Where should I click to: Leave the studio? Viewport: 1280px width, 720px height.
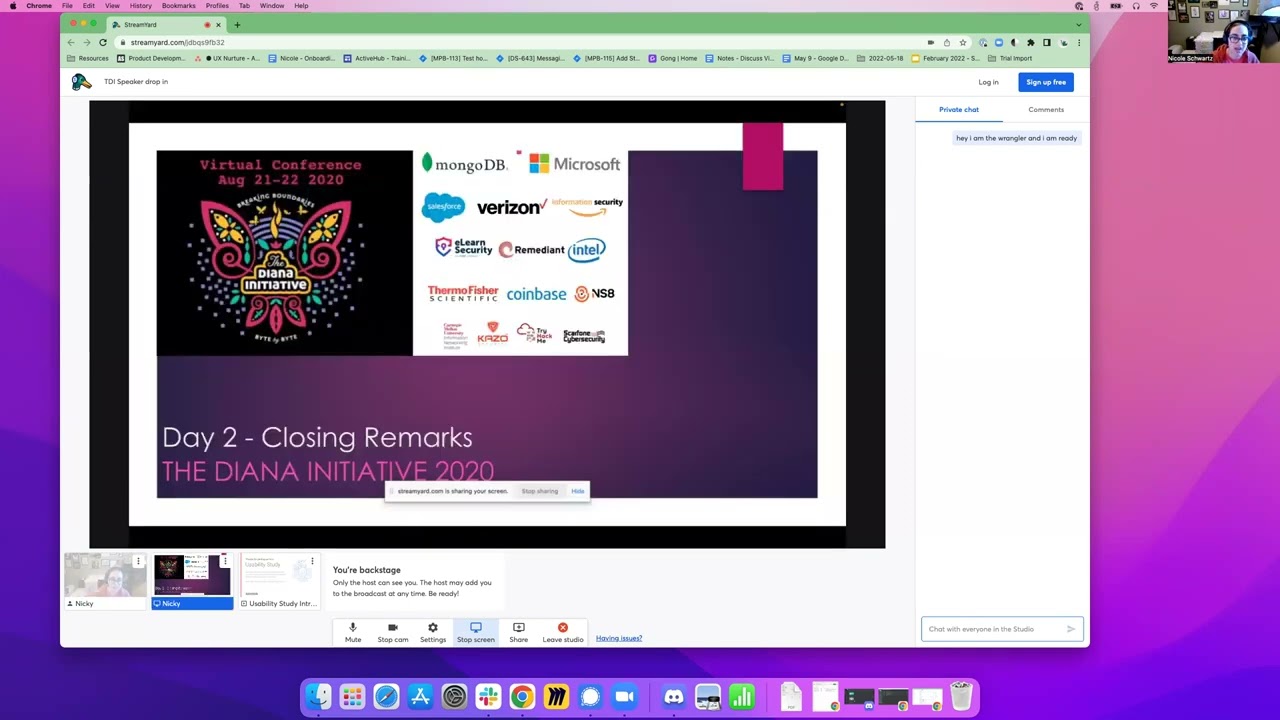pos(563,632)
